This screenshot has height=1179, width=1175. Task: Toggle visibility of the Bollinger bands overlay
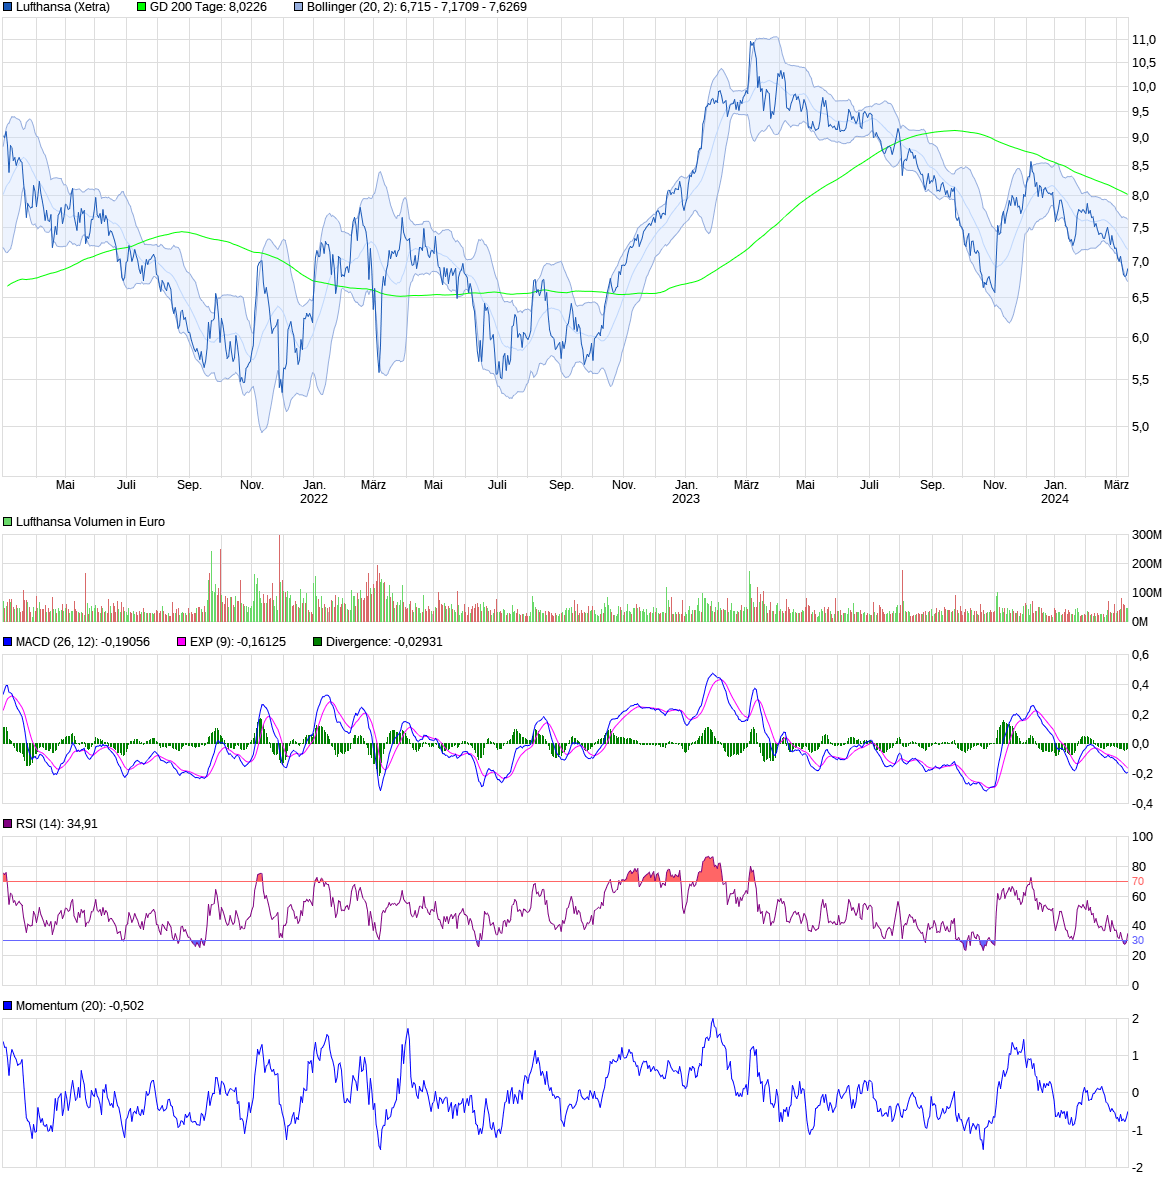pos(299,7)
